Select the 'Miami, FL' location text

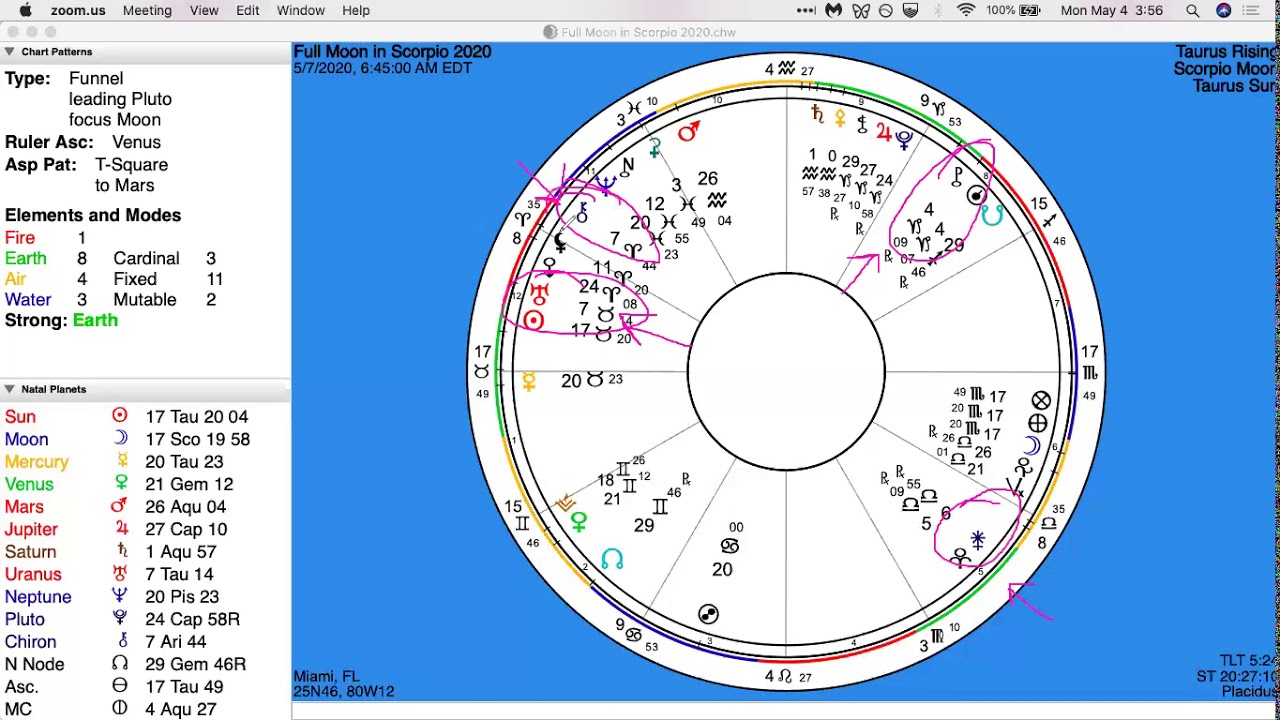tap(326, 676)
